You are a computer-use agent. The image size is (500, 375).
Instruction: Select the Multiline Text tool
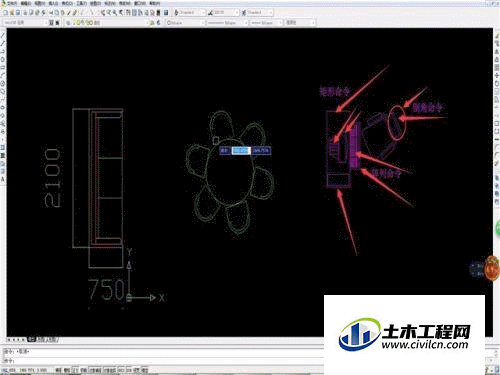[x=3, y=179]
